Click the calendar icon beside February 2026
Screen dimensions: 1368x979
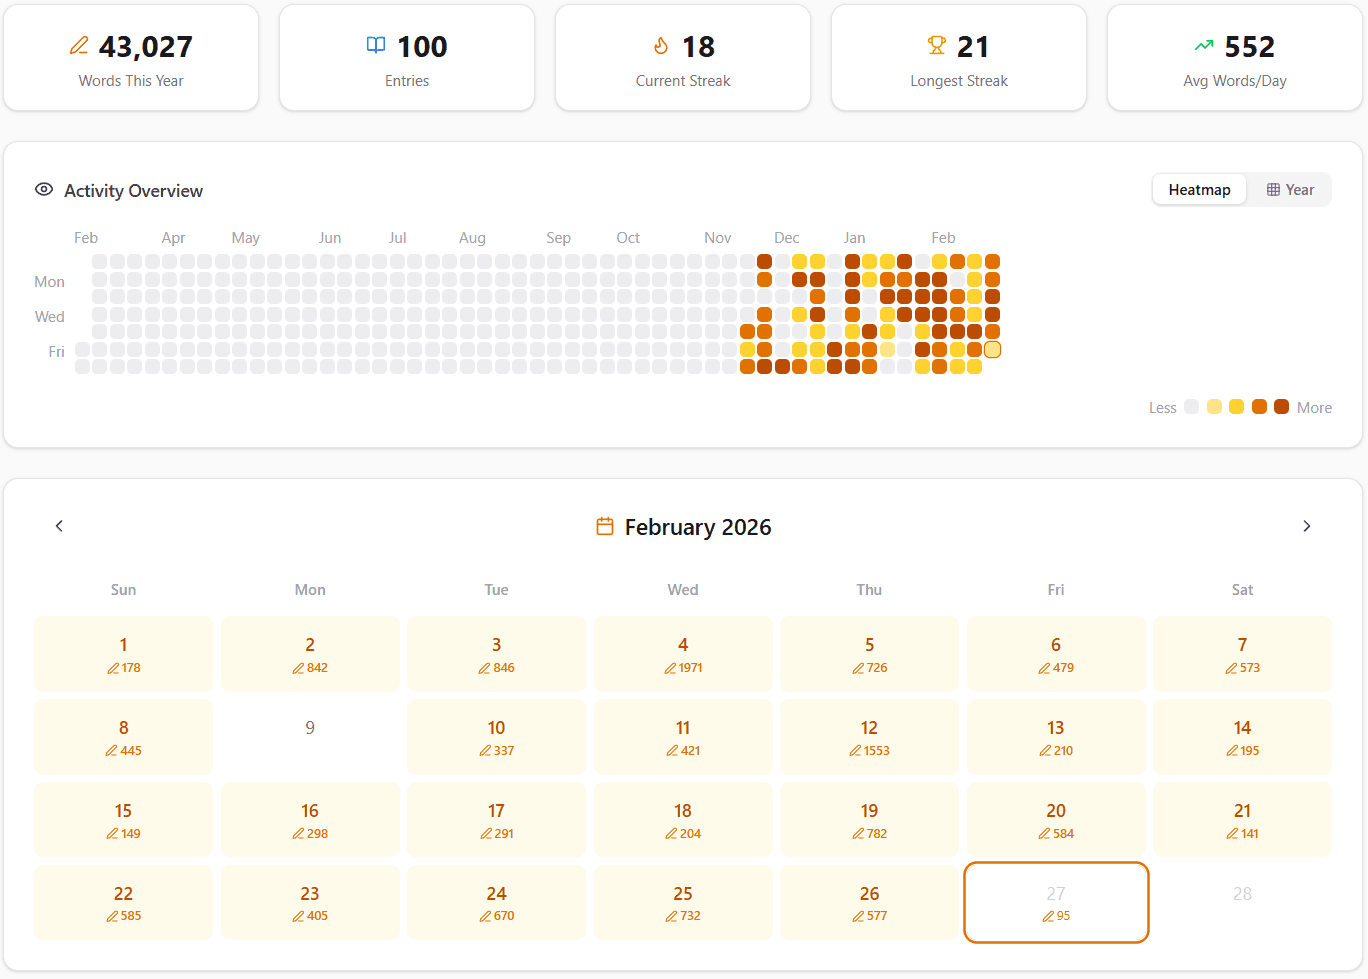(x=605, y=526)
